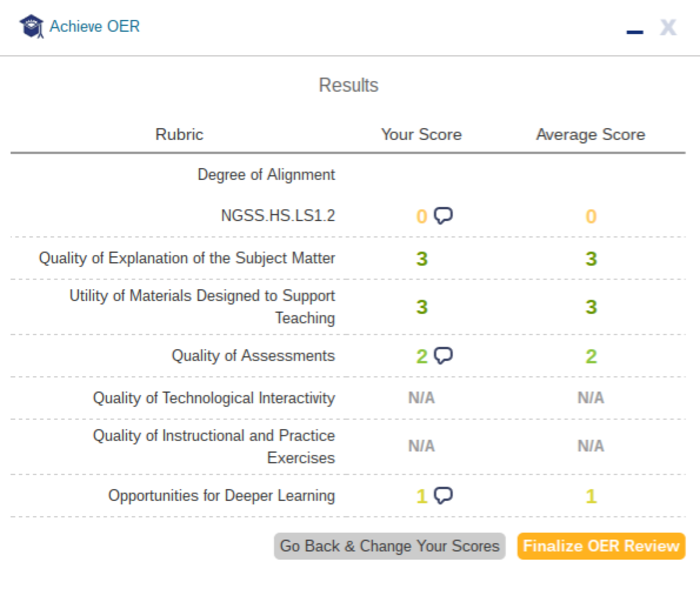Click the Average Score column header
The width and height of the screenshot is (700, 602).
coord(590,134)
